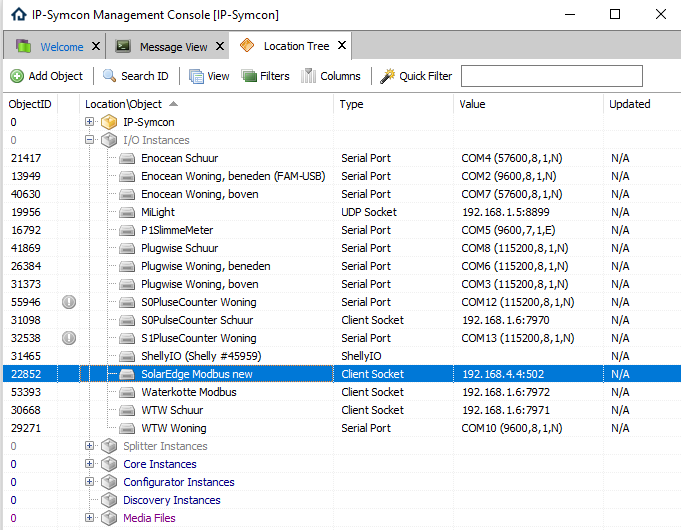Select the Plugwise Woning, boven row
Screen dimensions: 681x530
342,284
